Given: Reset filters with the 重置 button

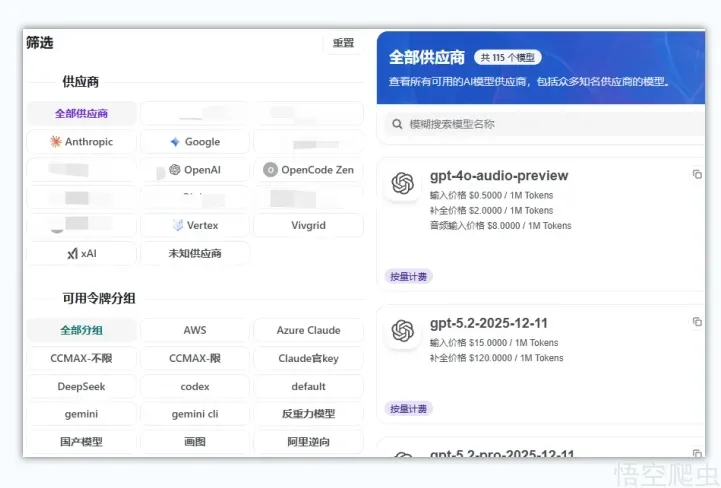Looking at the screenshot, I should tap(343, 43).
